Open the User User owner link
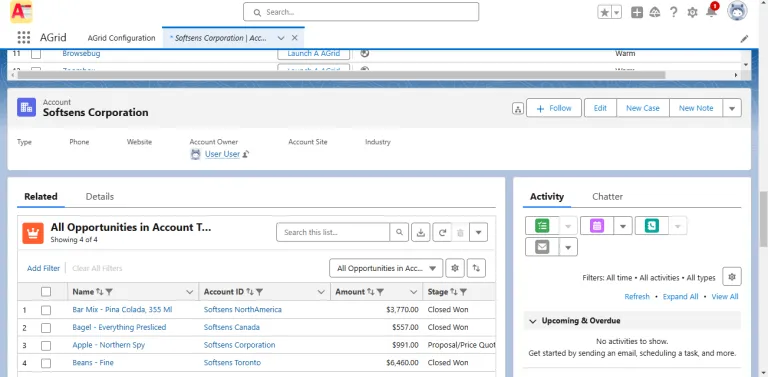This screenshot has width=768, height=377. pyautogui.click(x=222, y=154)
